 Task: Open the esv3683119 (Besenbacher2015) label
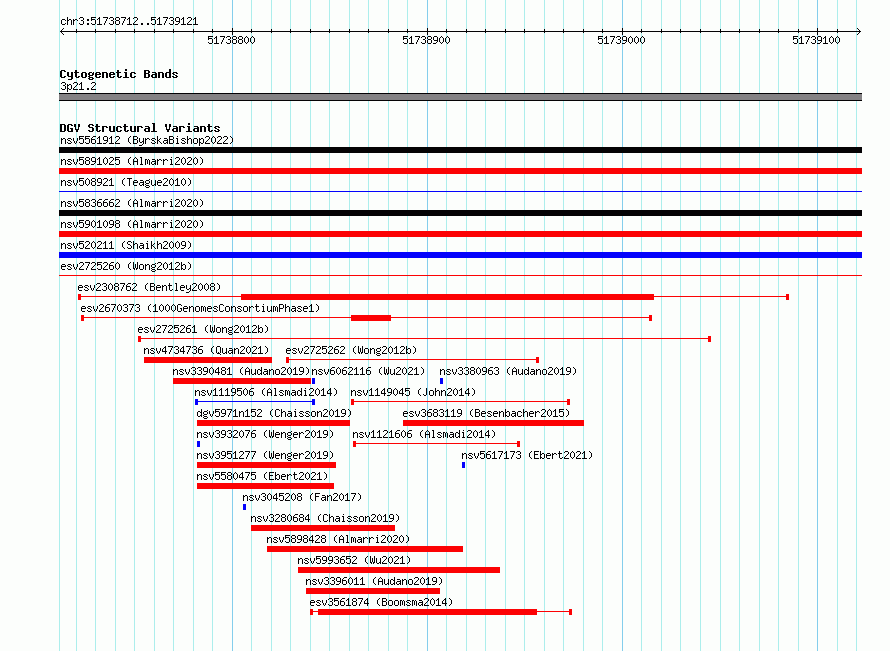[486, 413]
